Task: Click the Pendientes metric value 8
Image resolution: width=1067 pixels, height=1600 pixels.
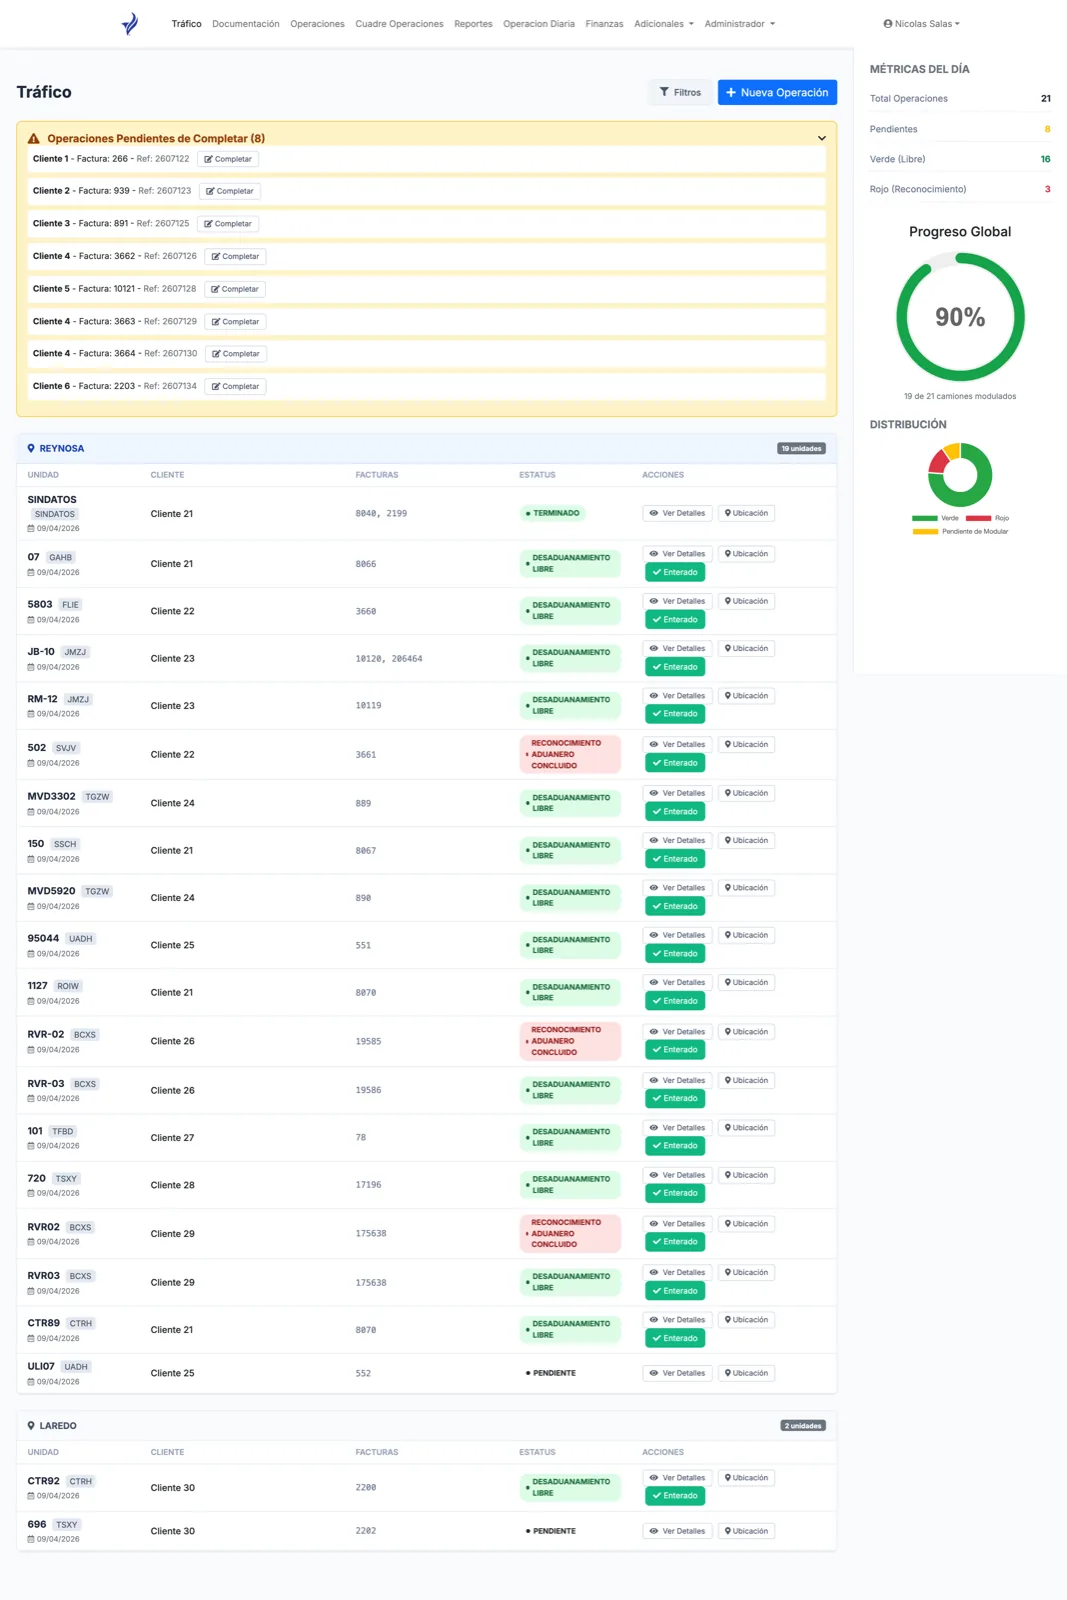Action: 1047,129
